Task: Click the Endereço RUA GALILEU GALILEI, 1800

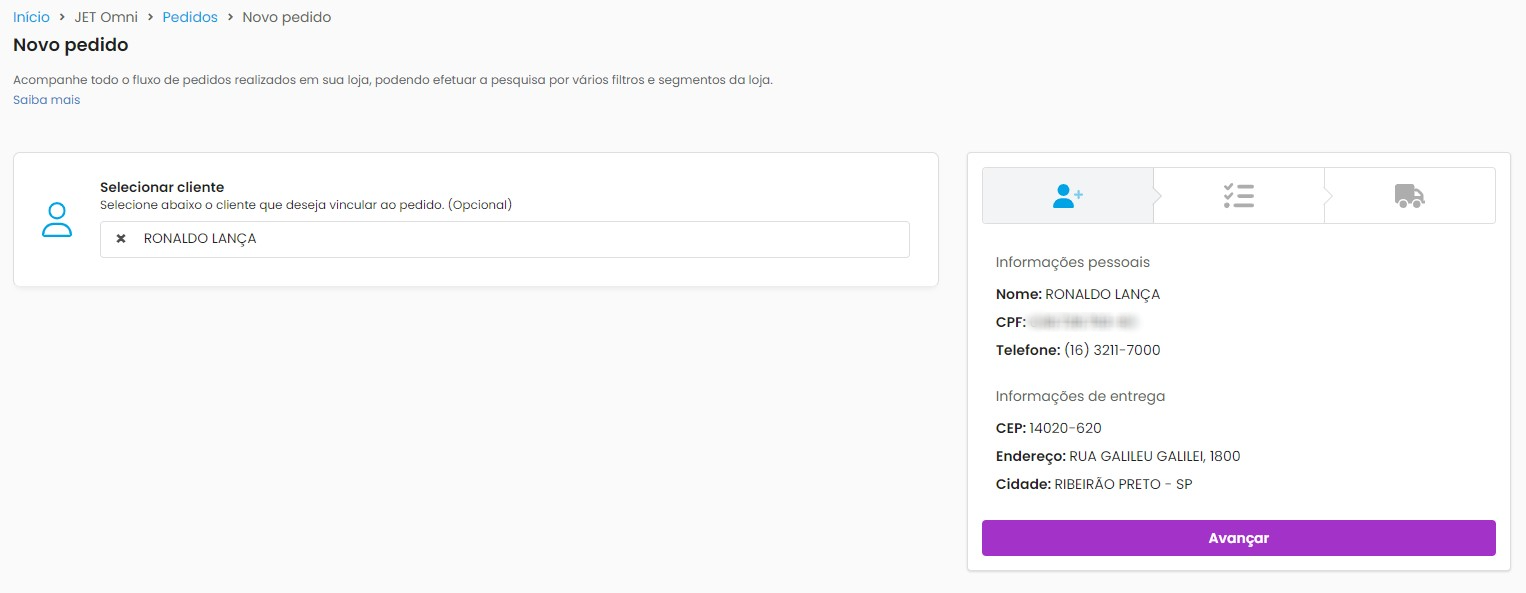Action: 1154,456
